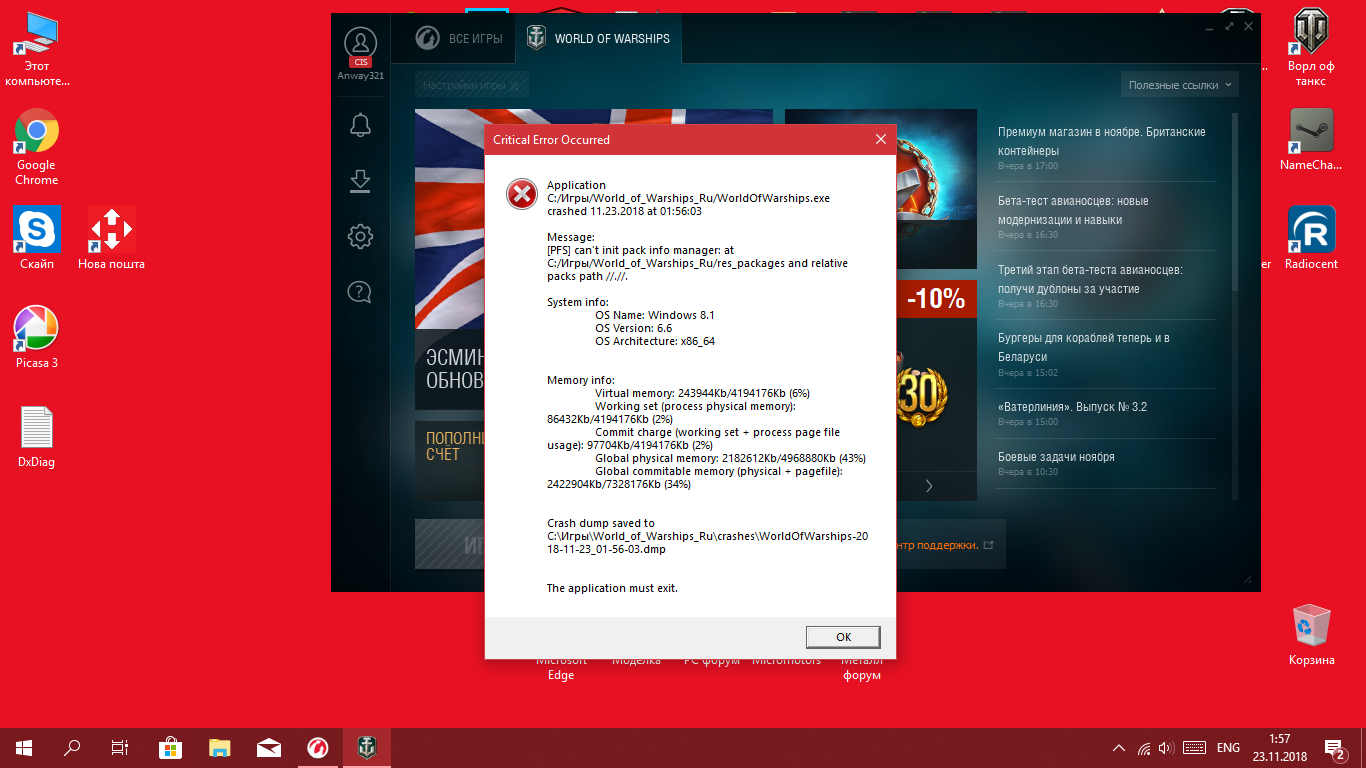Switch to the ВСЕ ИГРЫ tab
This screenshot has height=768, width=1366.
459,39
